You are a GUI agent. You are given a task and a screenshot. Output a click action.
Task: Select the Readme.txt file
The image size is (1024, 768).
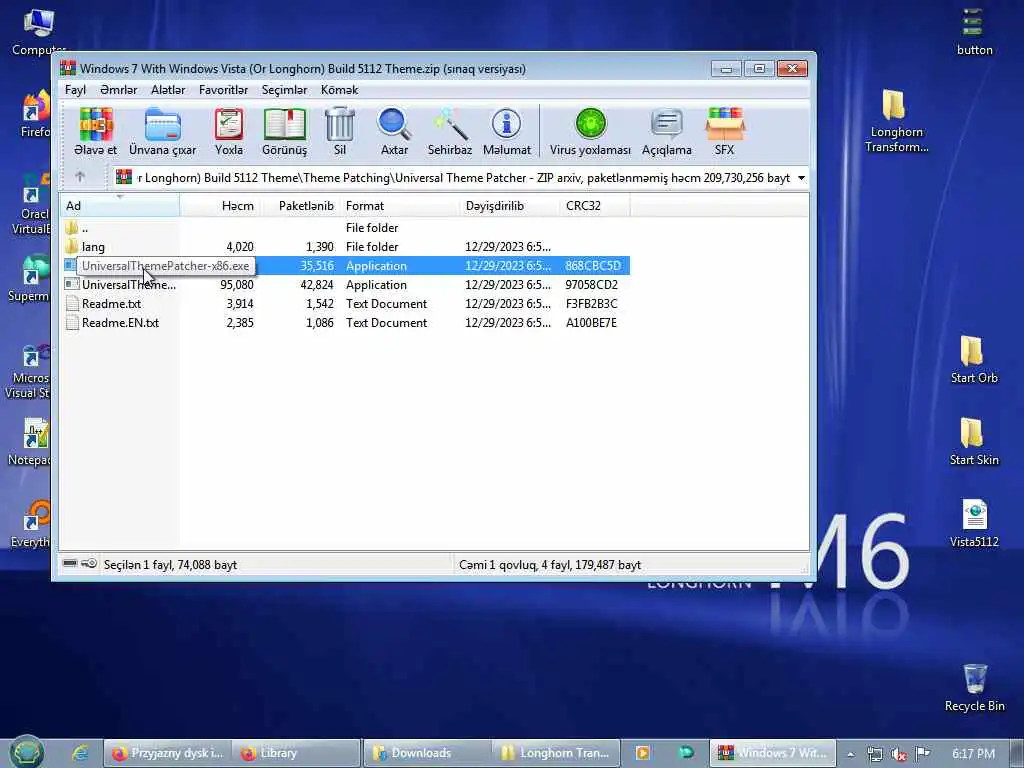(x=345, y=303)
